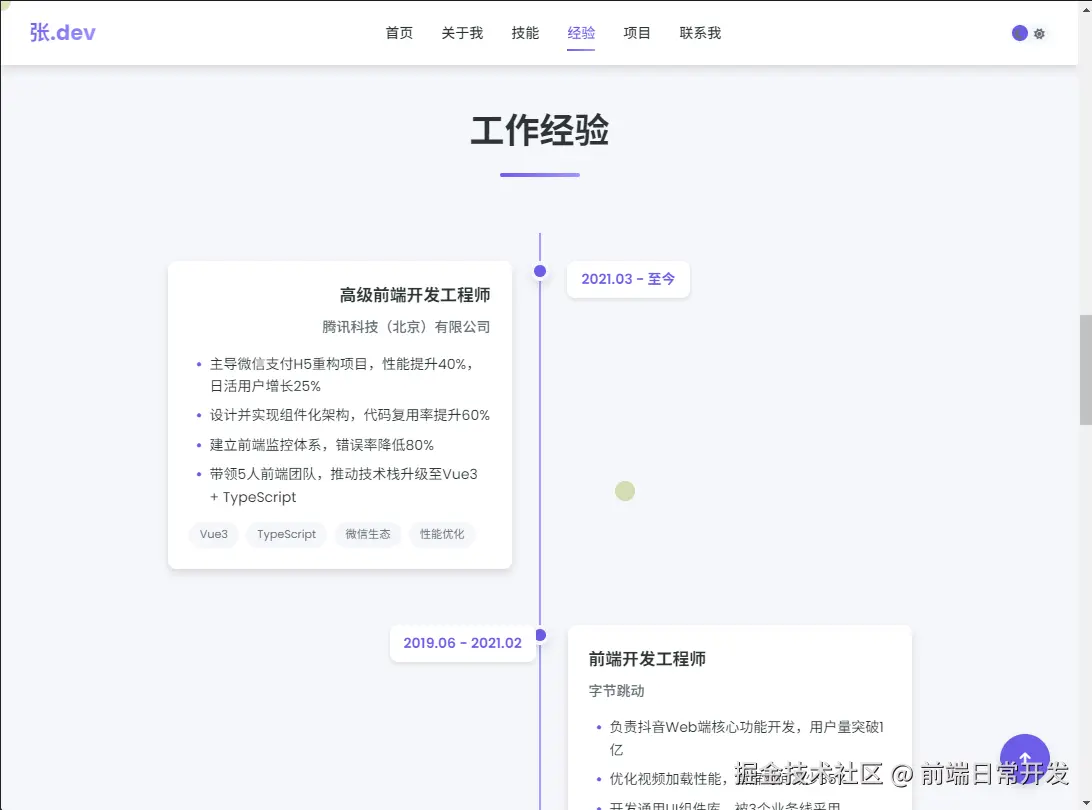This screenshot has height=810, width=1092.
Task: Click the scroll-to-top arrow button
Action: click(1024, 758)
